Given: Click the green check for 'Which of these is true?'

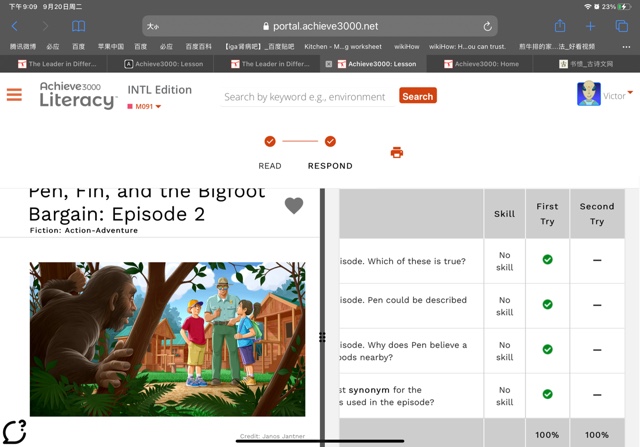Looking at the screenshot, I should pos(547,259).
